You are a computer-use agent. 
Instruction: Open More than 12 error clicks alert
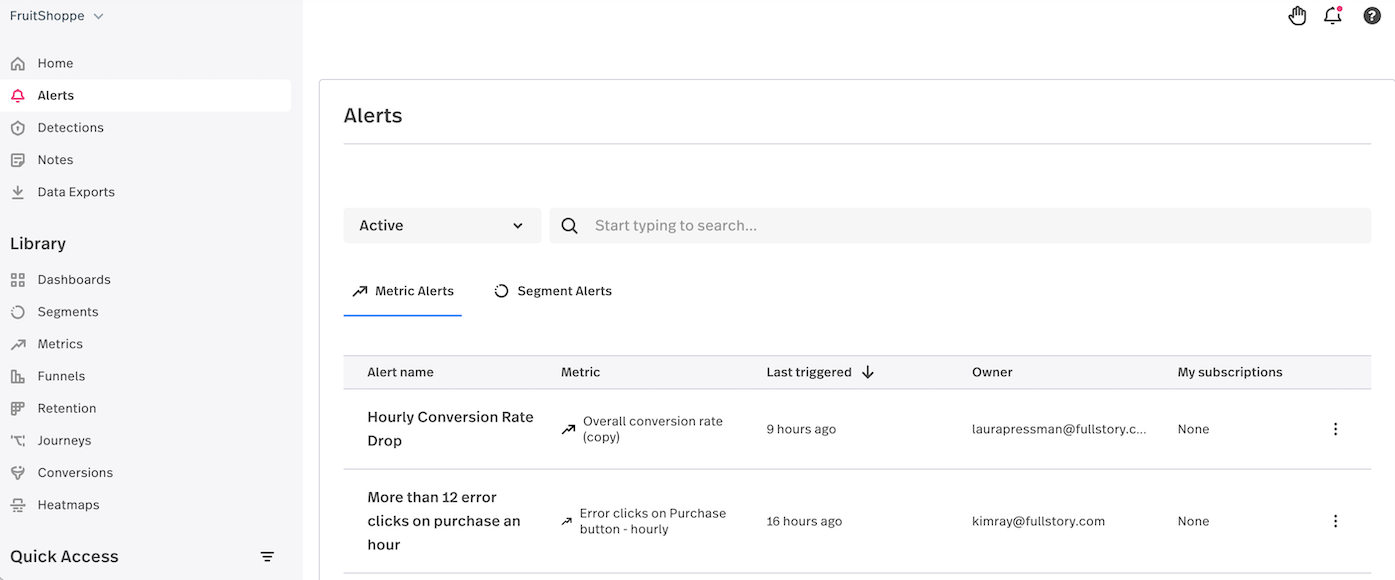(x=444, y=521)
